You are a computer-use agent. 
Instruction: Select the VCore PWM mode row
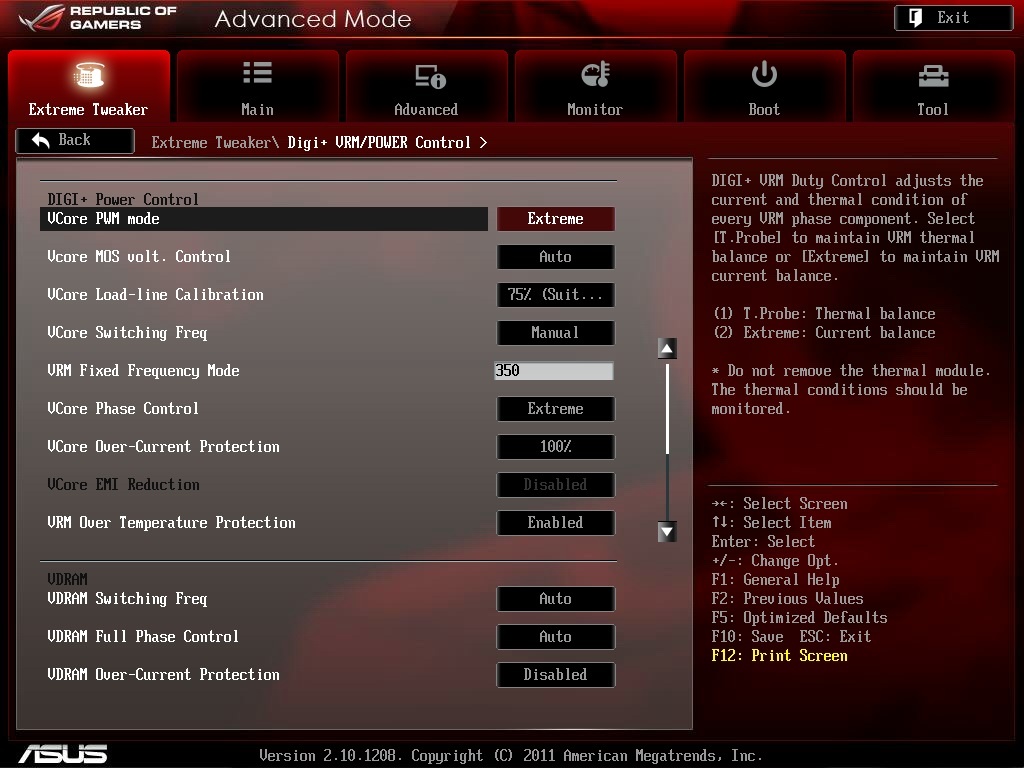coord(264,219)
